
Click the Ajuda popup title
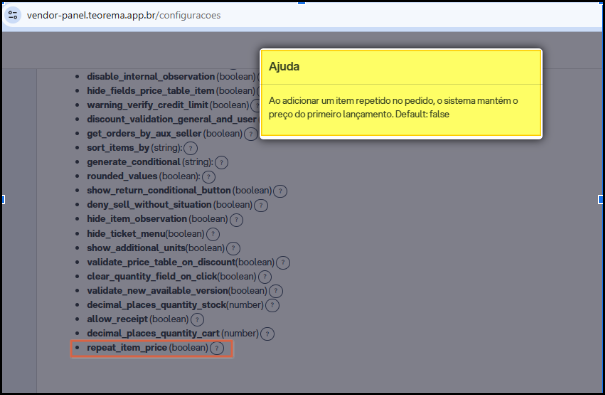tap(284, 66)
